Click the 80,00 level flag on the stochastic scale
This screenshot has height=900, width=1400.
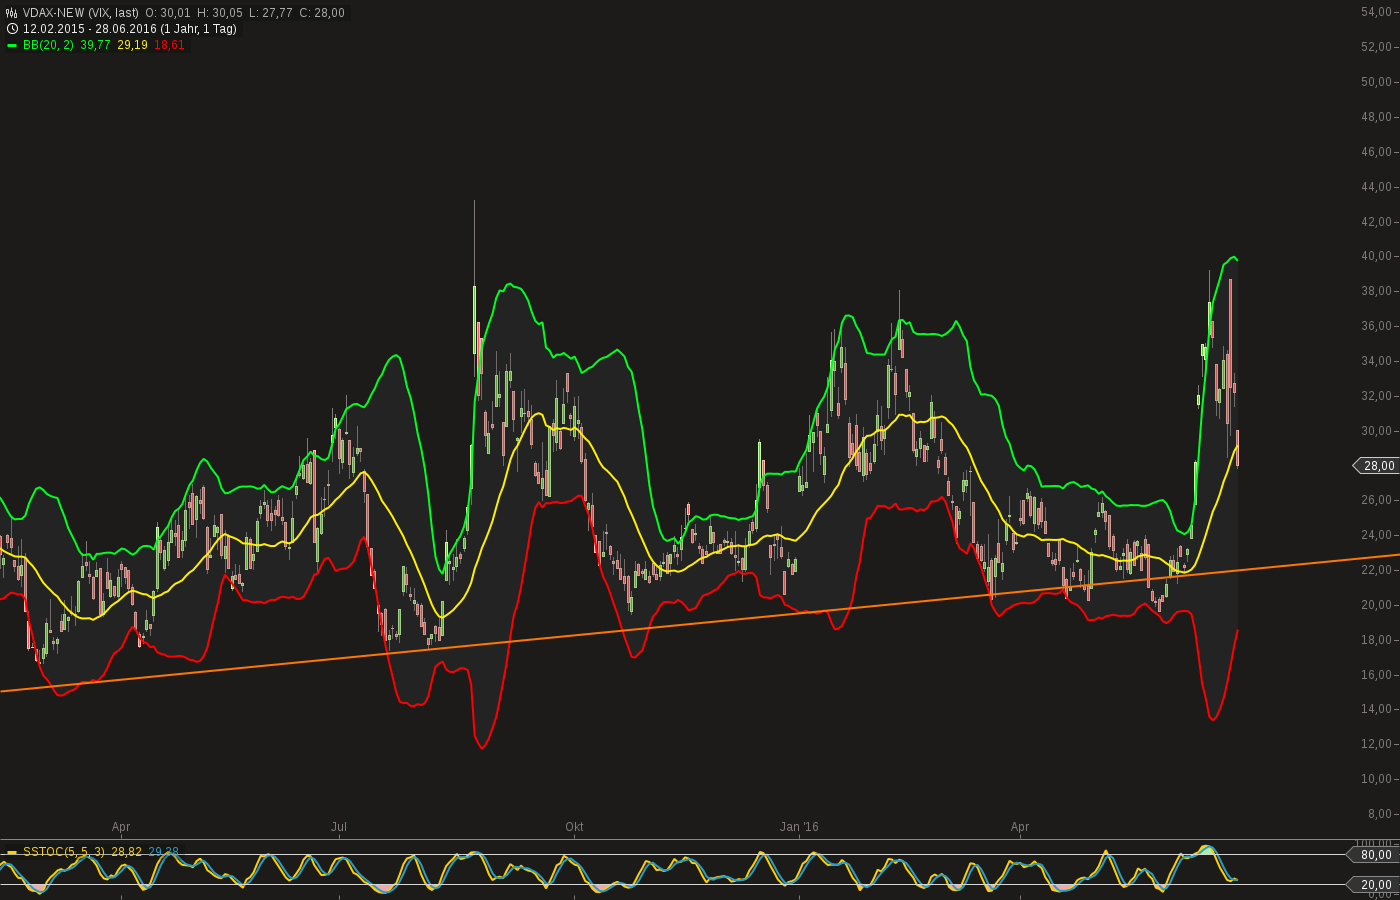(1377, 855)
